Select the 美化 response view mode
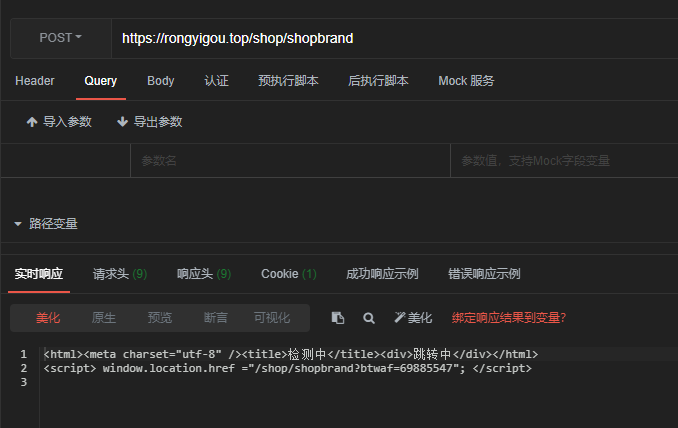Screen dimensions: 678x428 click(48, 318)
